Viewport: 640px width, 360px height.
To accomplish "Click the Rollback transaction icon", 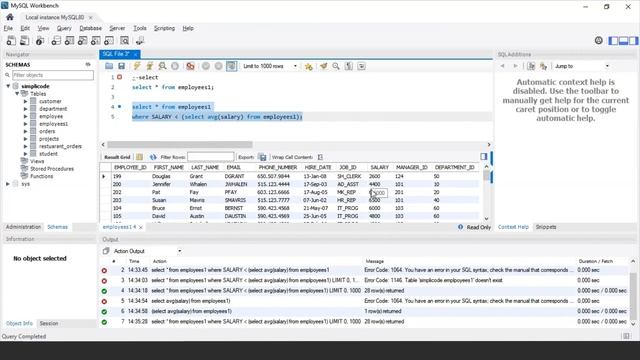I will (218, 66).
